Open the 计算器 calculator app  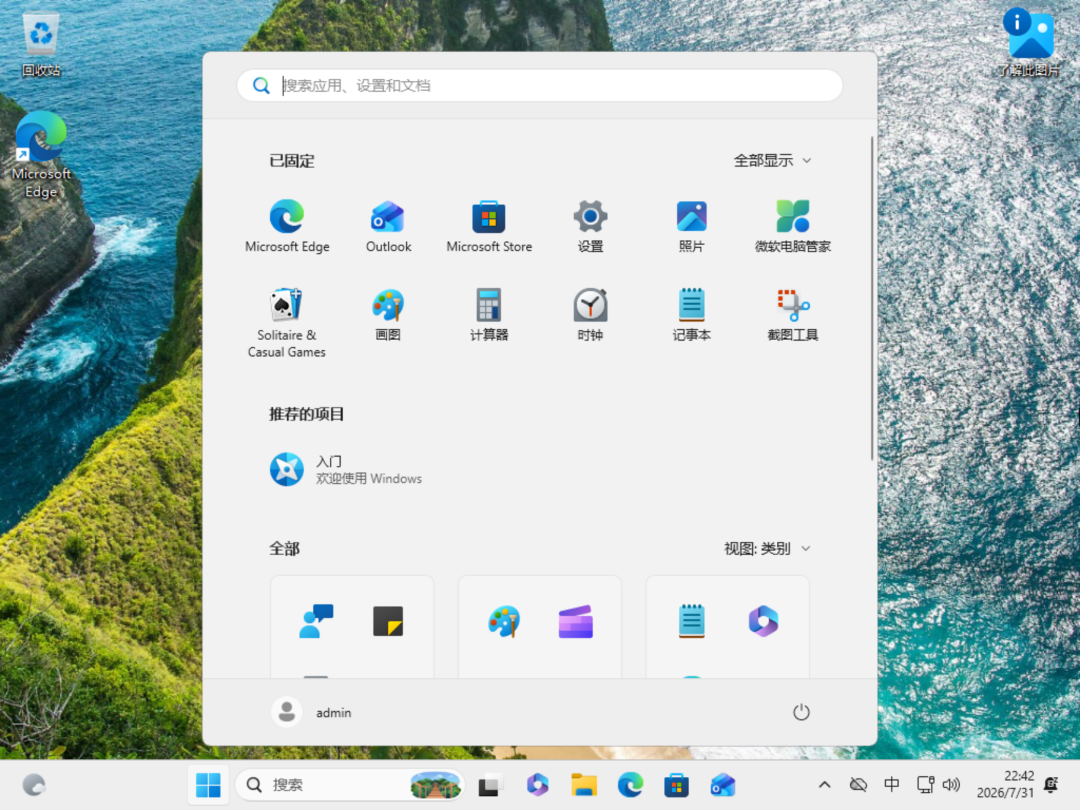pyautogui.click(x=489, y=315)
